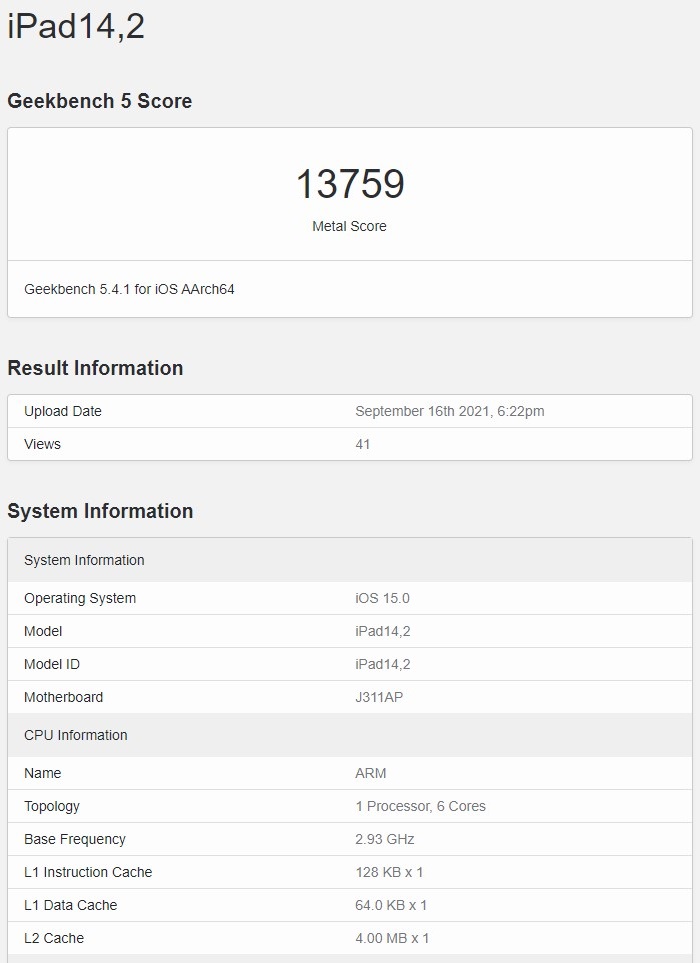This screenshot has height=963, width=700.
Task: Click the Views count value 41
Action: click(363, 444)
